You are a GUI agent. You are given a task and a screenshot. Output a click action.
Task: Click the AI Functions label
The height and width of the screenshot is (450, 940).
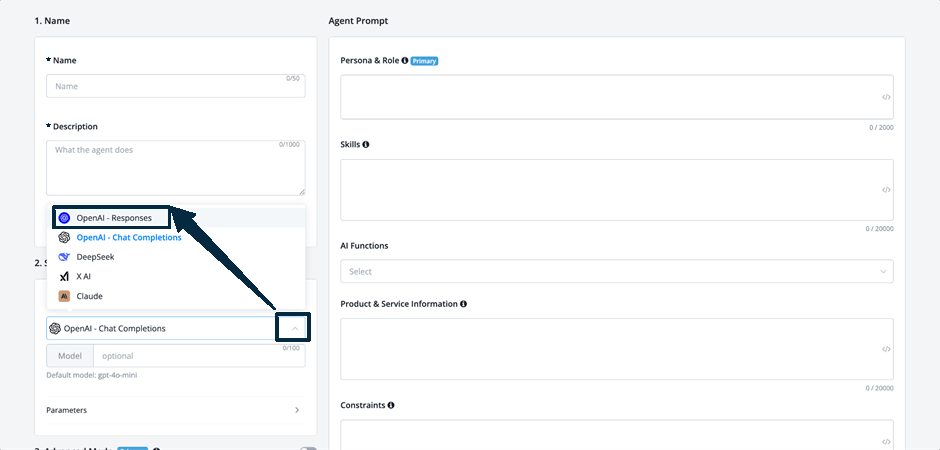coord(364,246)
